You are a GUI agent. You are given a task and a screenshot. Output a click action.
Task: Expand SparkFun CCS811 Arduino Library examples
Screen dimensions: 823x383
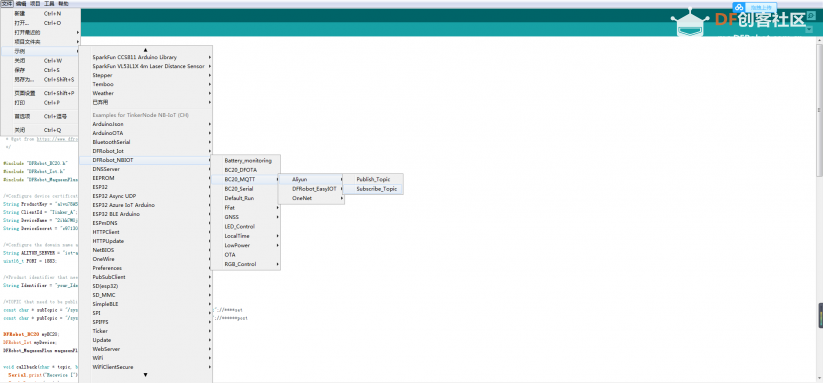145,57
